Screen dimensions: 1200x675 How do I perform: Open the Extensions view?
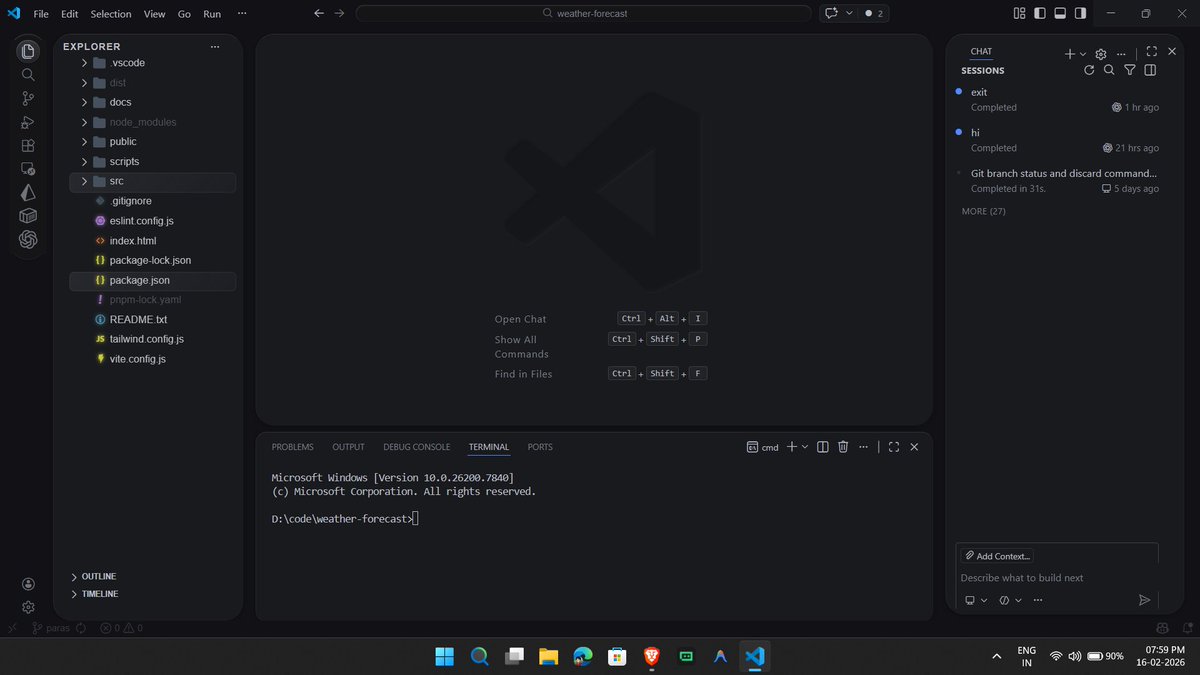[28, 145]
